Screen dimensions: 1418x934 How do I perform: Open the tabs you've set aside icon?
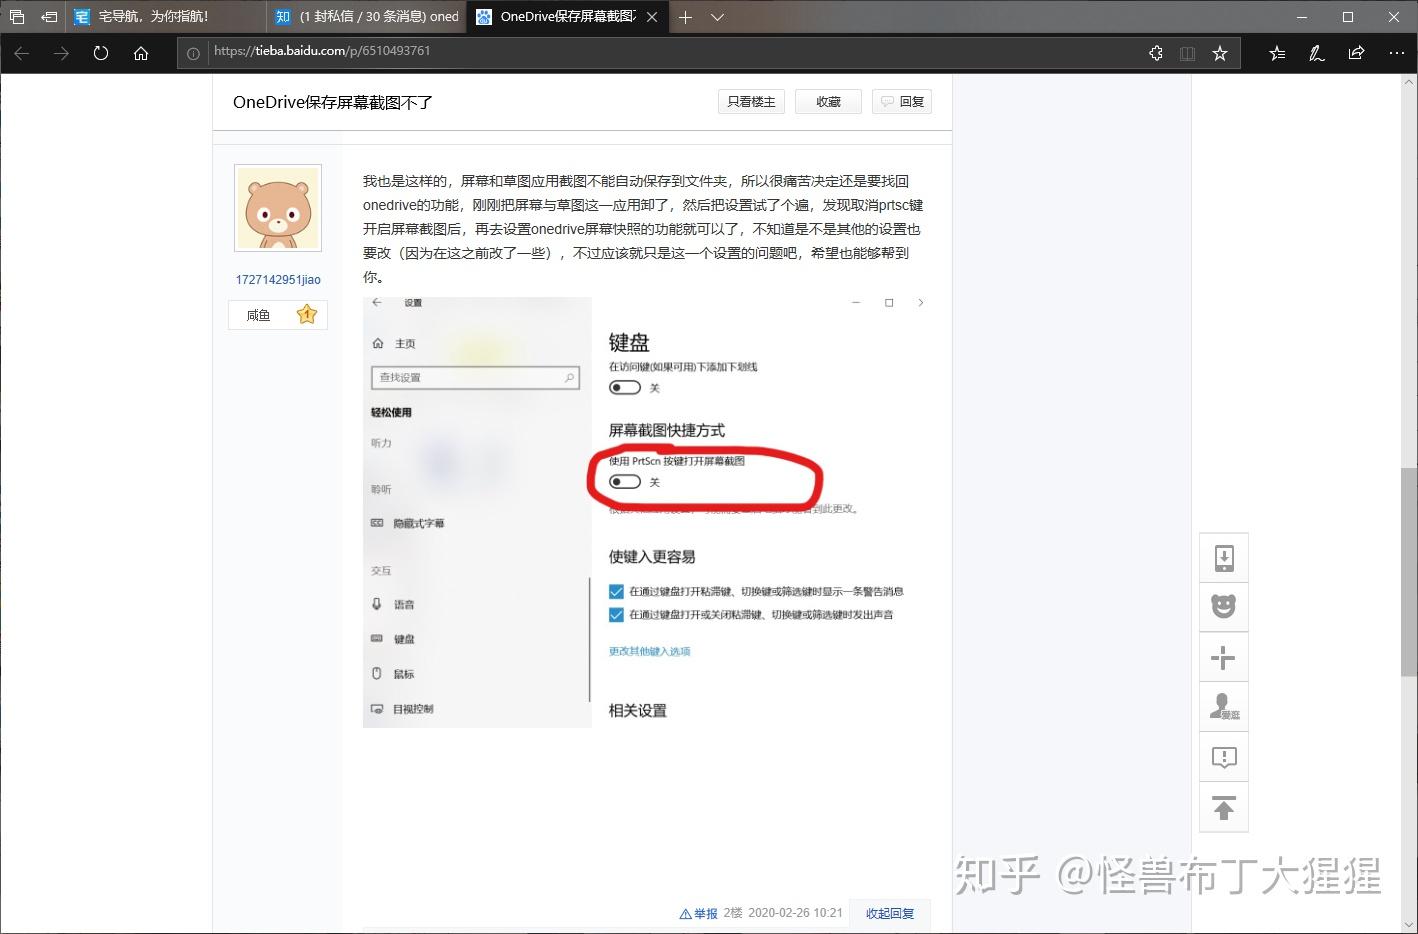pyautogui.click(x=16, y=17)
